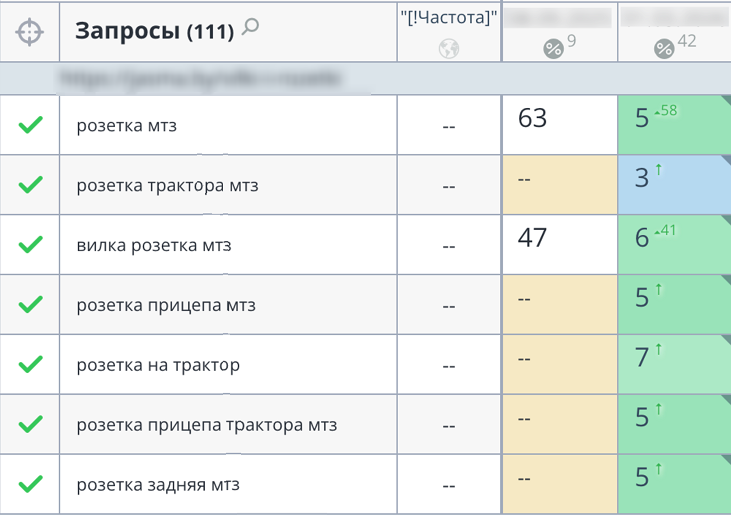Click percent icon beside number 9
This screenshot has height=515, width=731.
tap(553, 48)
